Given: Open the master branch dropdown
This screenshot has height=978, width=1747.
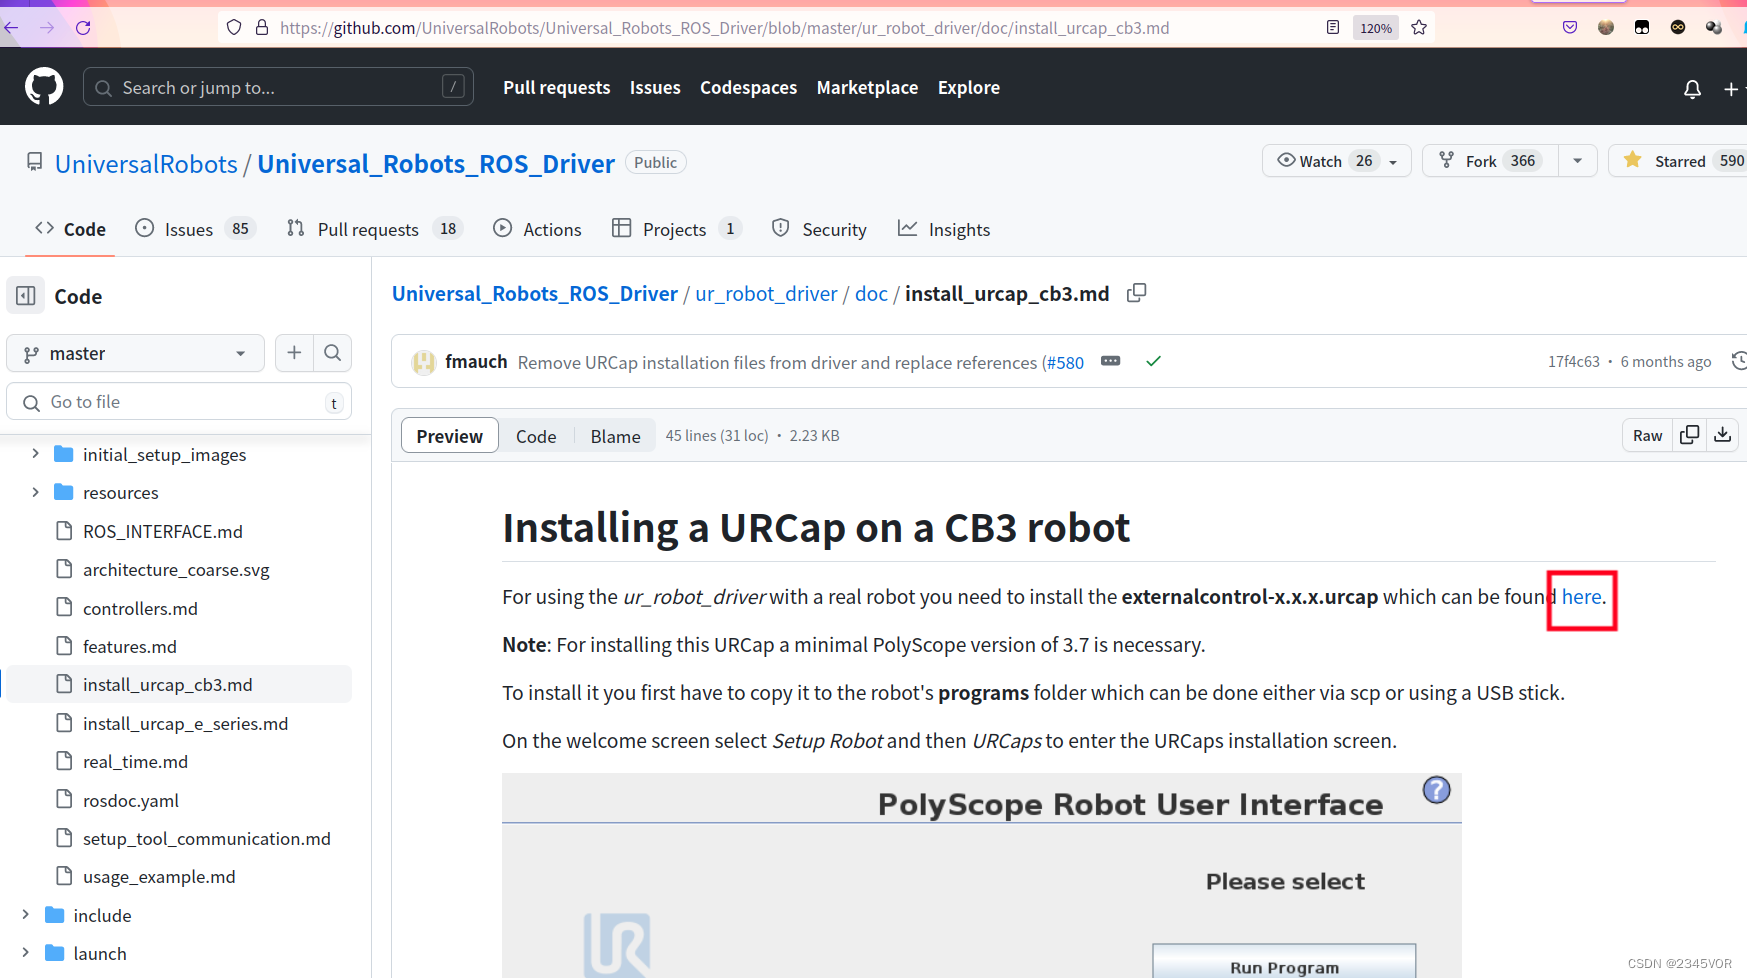Looking at the screenshot, I should [135, 353].
